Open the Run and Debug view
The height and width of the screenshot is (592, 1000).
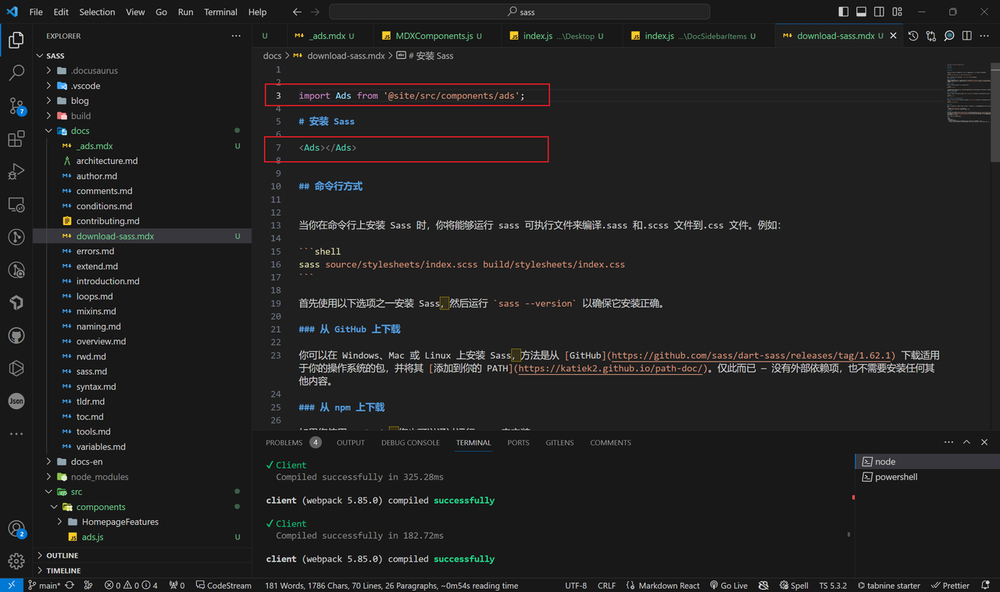(x=15, y=172)
